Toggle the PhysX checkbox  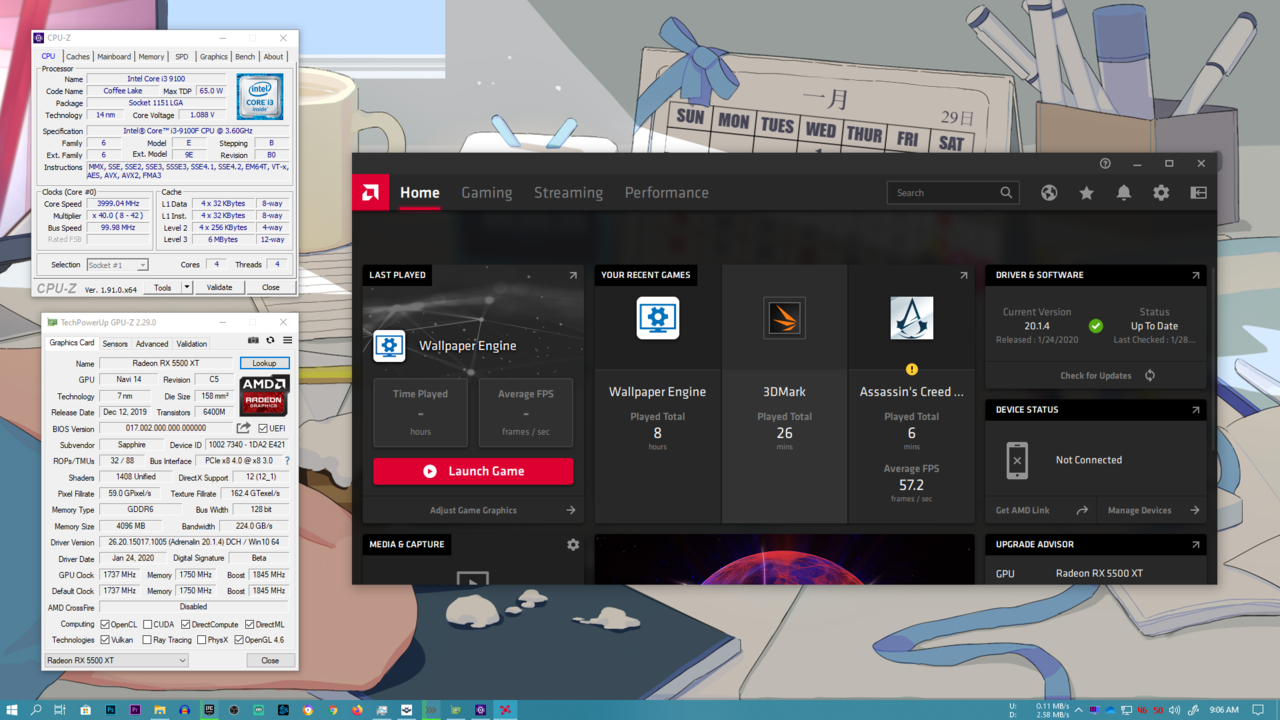click(x=201, y=640)
